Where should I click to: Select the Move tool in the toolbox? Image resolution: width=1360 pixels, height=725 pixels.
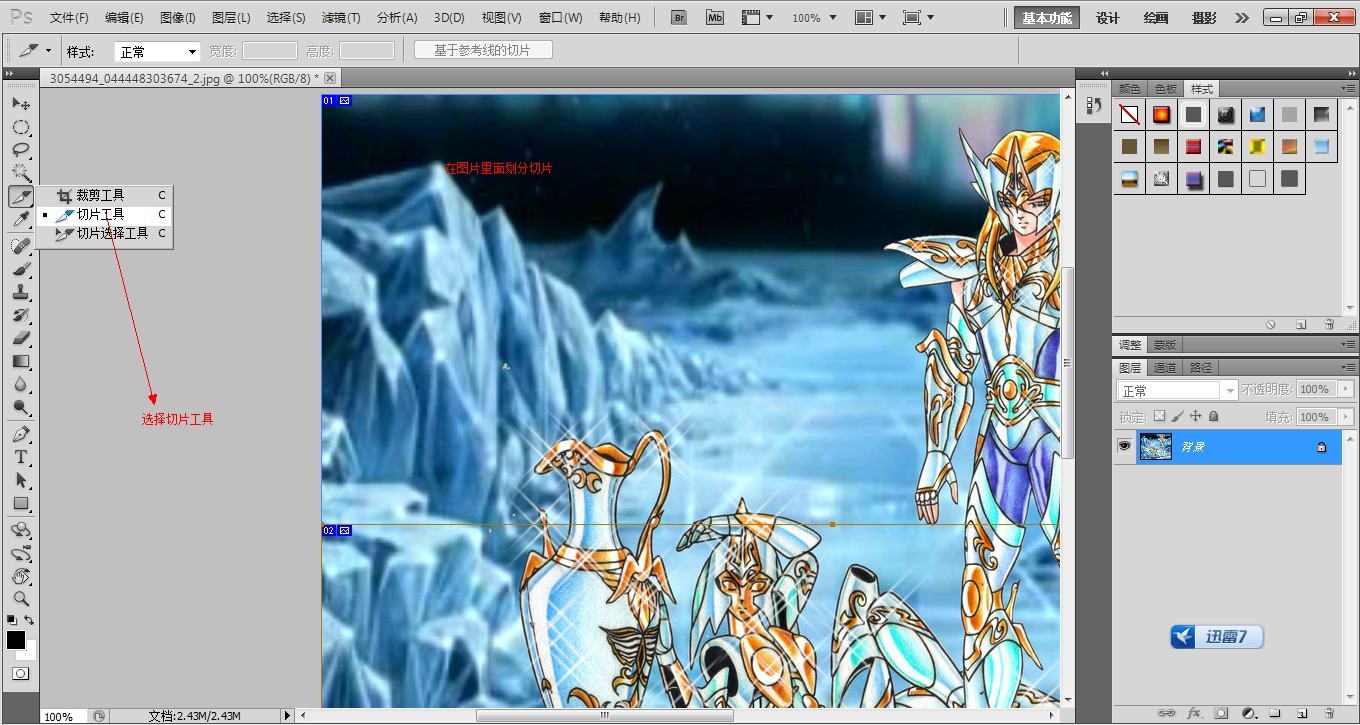pos(21,104)
